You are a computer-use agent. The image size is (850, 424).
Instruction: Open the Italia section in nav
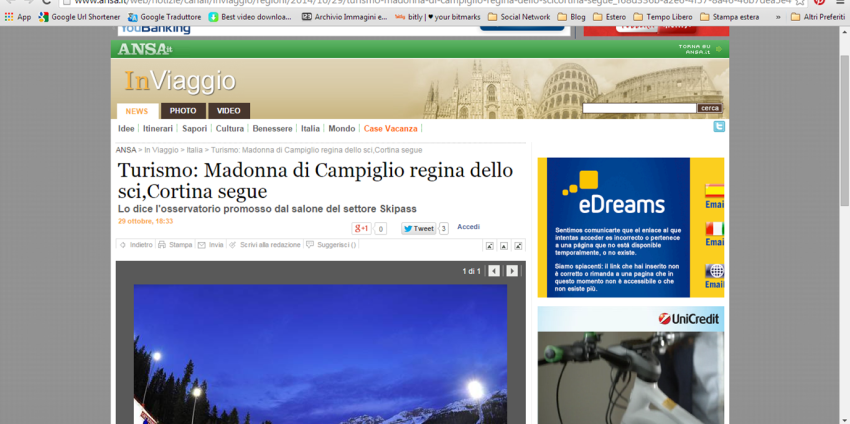(x=311, y=129)
